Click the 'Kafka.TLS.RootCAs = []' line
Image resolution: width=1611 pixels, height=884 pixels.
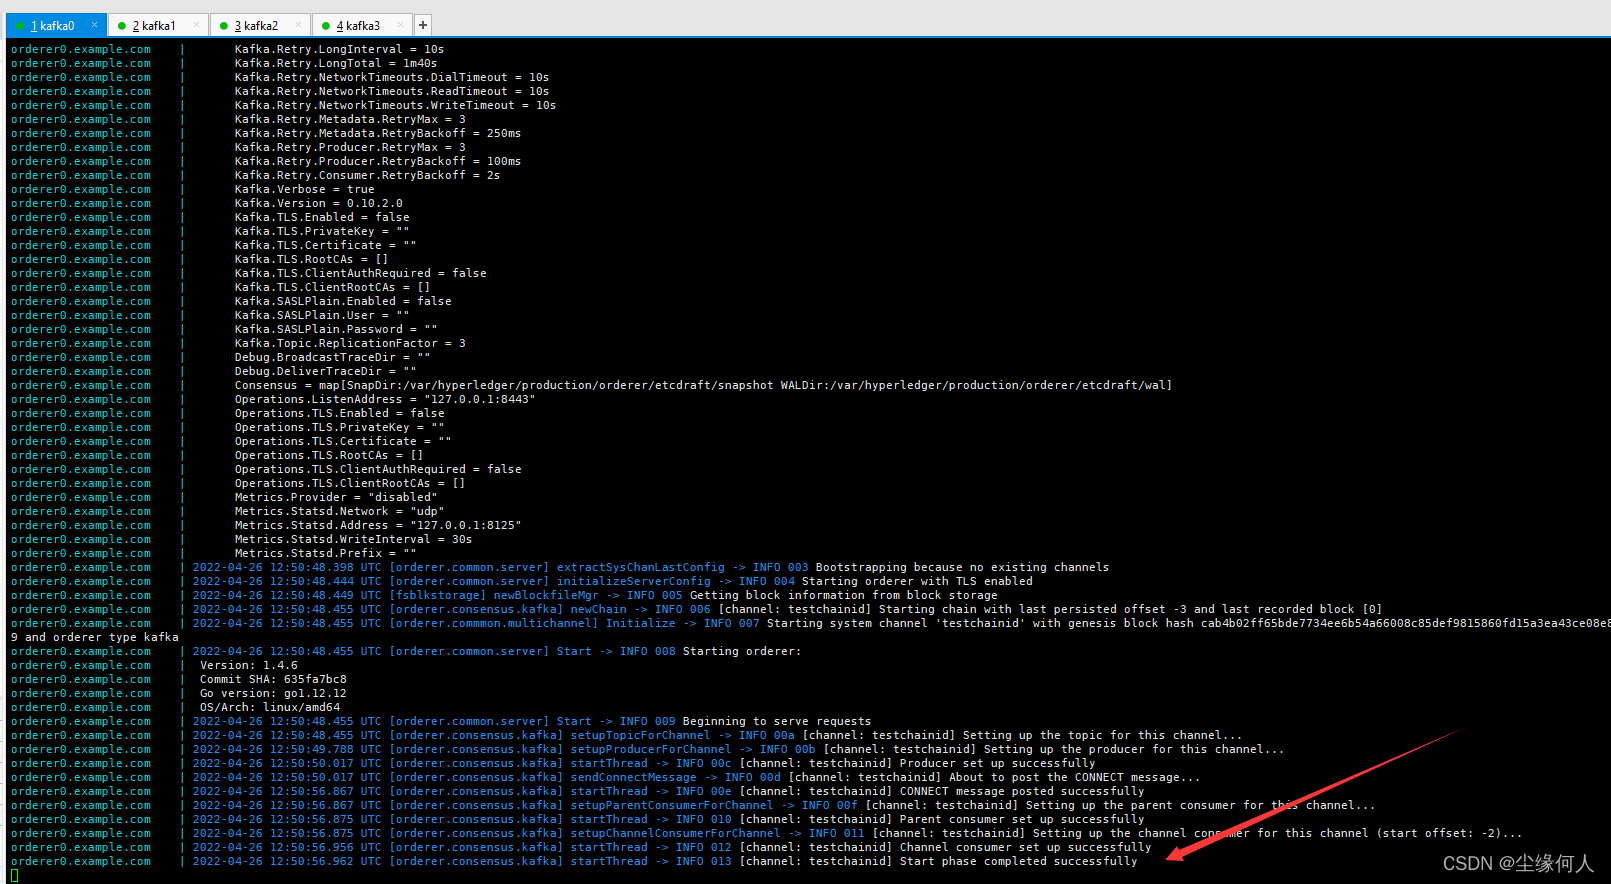(312, 259)
